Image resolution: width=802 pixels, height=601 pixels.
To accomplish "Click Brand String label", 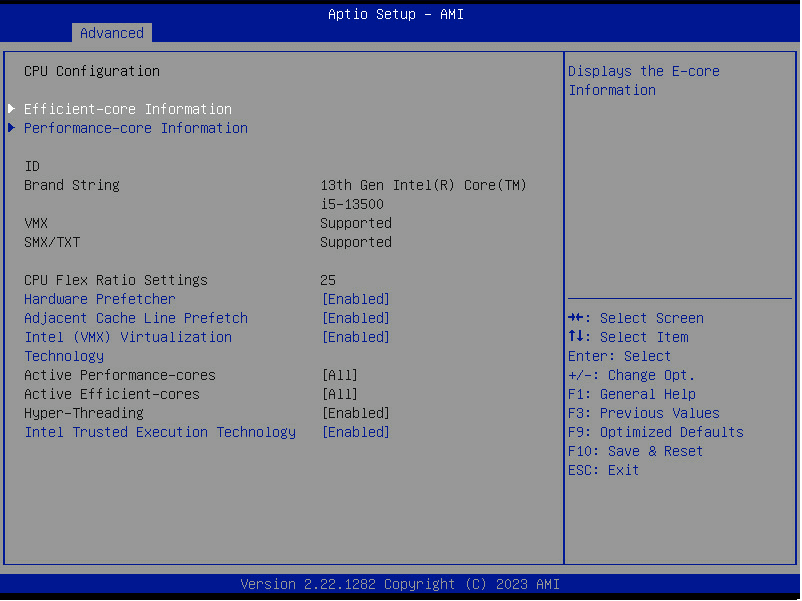I will tap(72, 185).
